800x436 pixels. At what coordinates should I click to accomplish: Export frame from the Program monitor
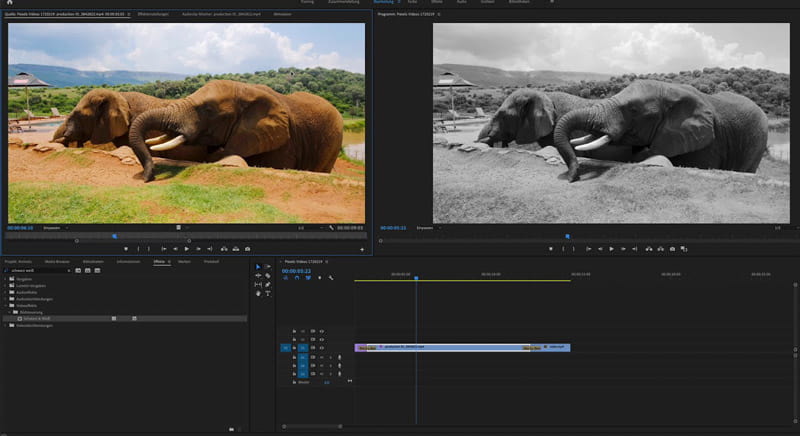(672, 249)
